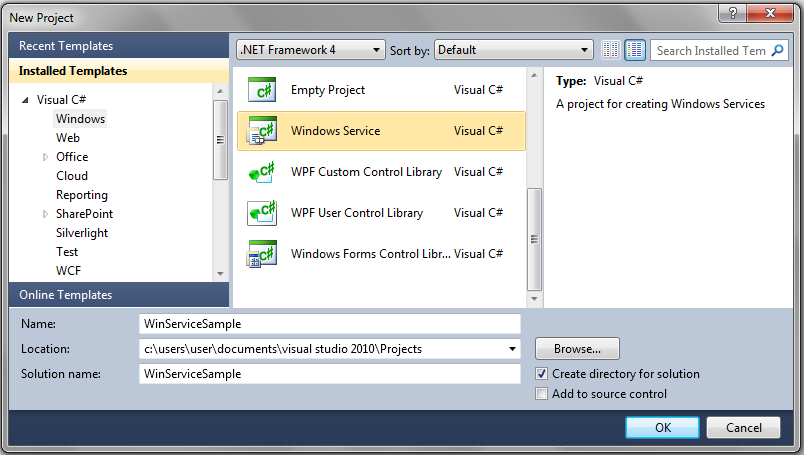
Task: Open the Location path dropdown arrow
Action: [512, 349]
